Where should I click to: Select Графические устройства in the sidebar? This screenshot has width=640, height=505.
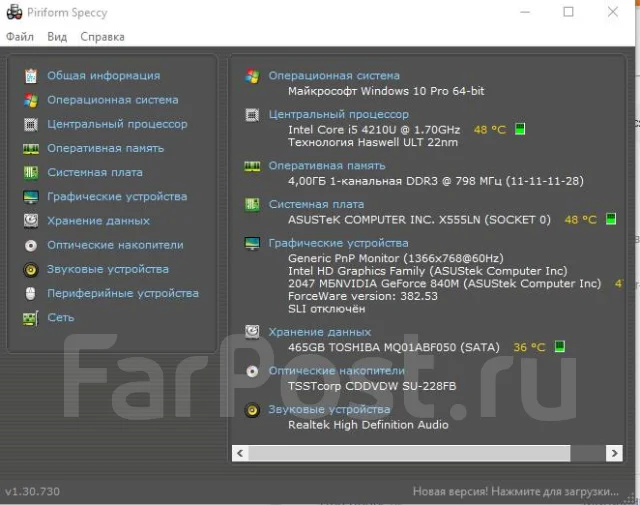(117, 197)
